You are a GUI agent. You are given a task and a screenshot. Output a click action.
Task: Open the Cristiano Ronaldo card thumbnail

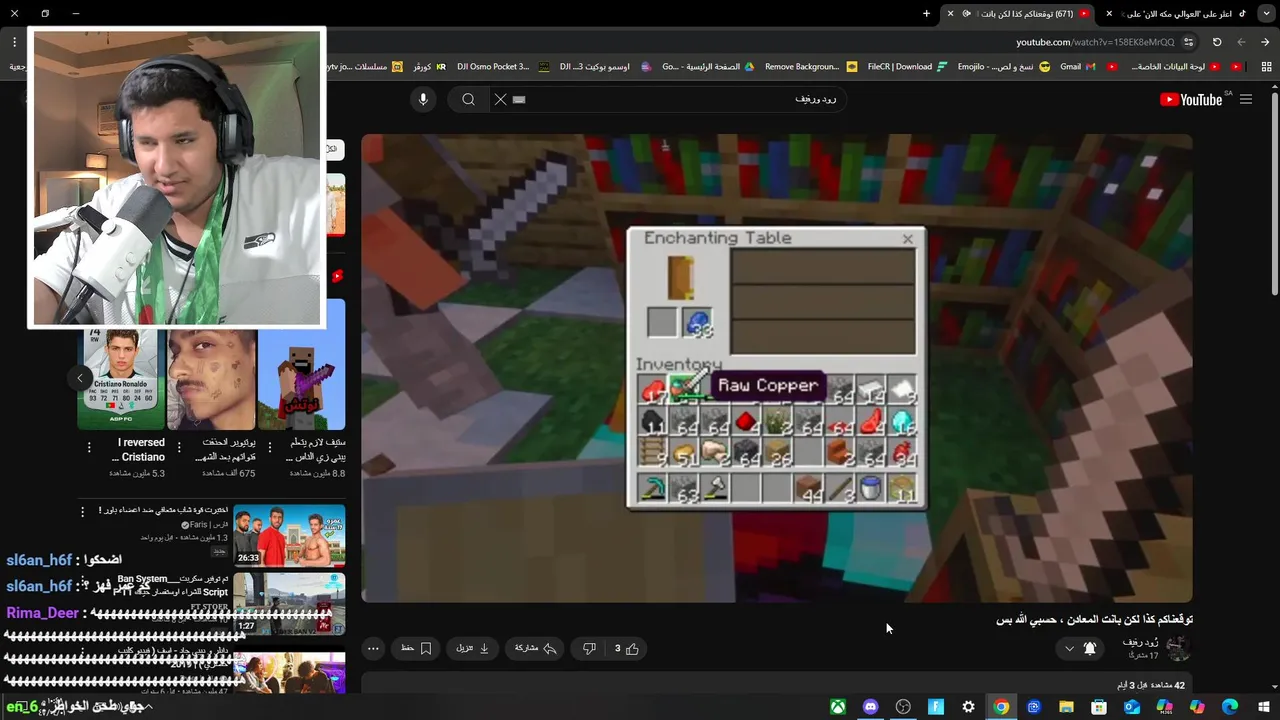click(x=121, y=379)
